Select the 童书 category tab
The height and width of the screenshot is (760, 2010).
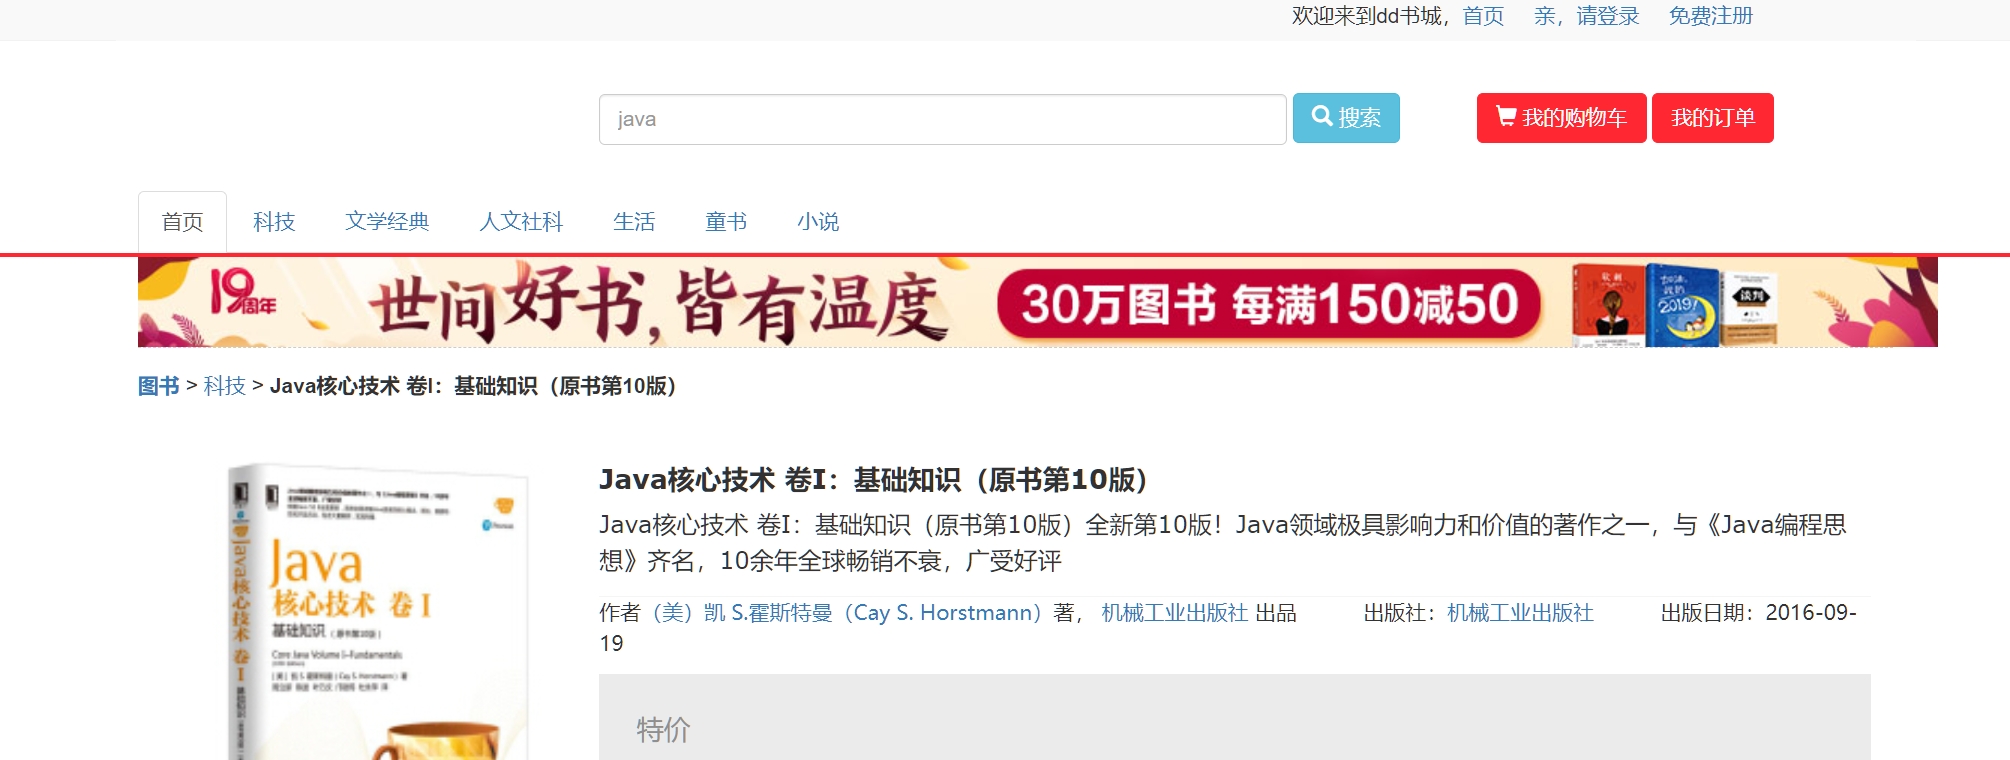tap(726, 222)
